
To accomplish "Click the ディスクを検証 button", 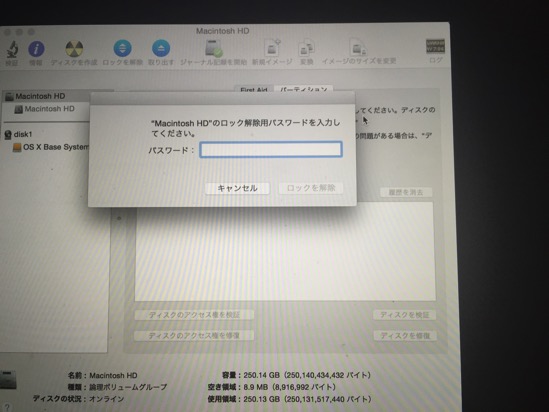I will 404,315.
